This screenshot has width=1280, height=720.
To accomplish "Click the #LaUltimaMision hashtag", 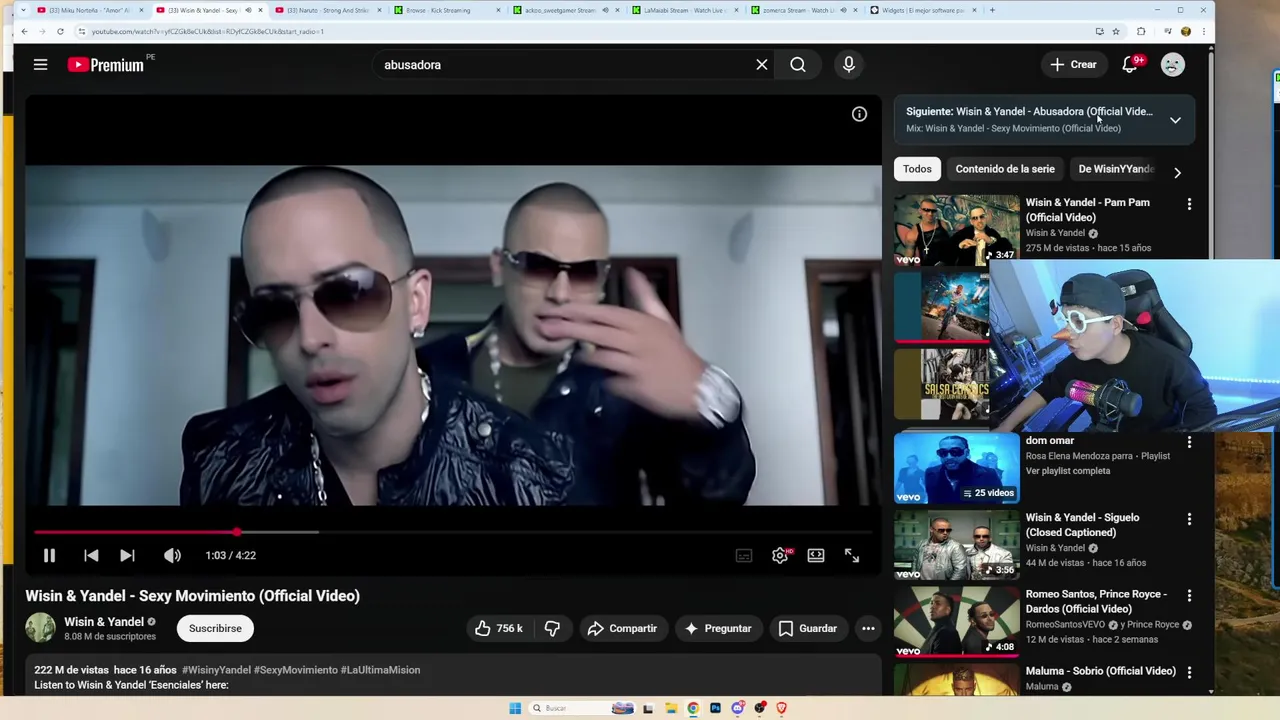I will click(x=380, y=670).
